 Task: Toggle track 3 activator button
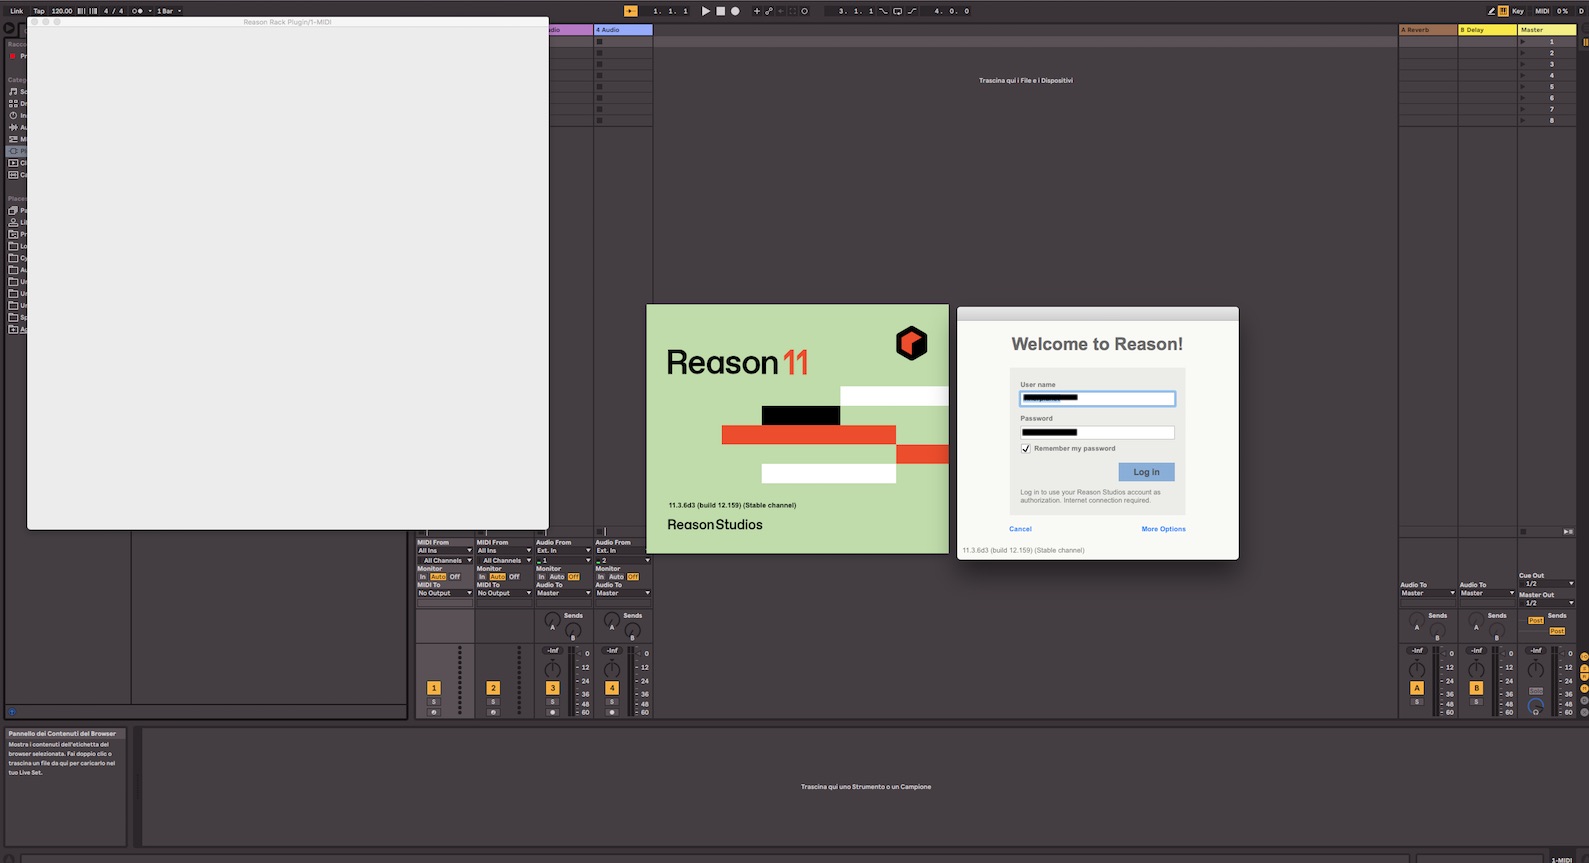[x=553, y=688]
